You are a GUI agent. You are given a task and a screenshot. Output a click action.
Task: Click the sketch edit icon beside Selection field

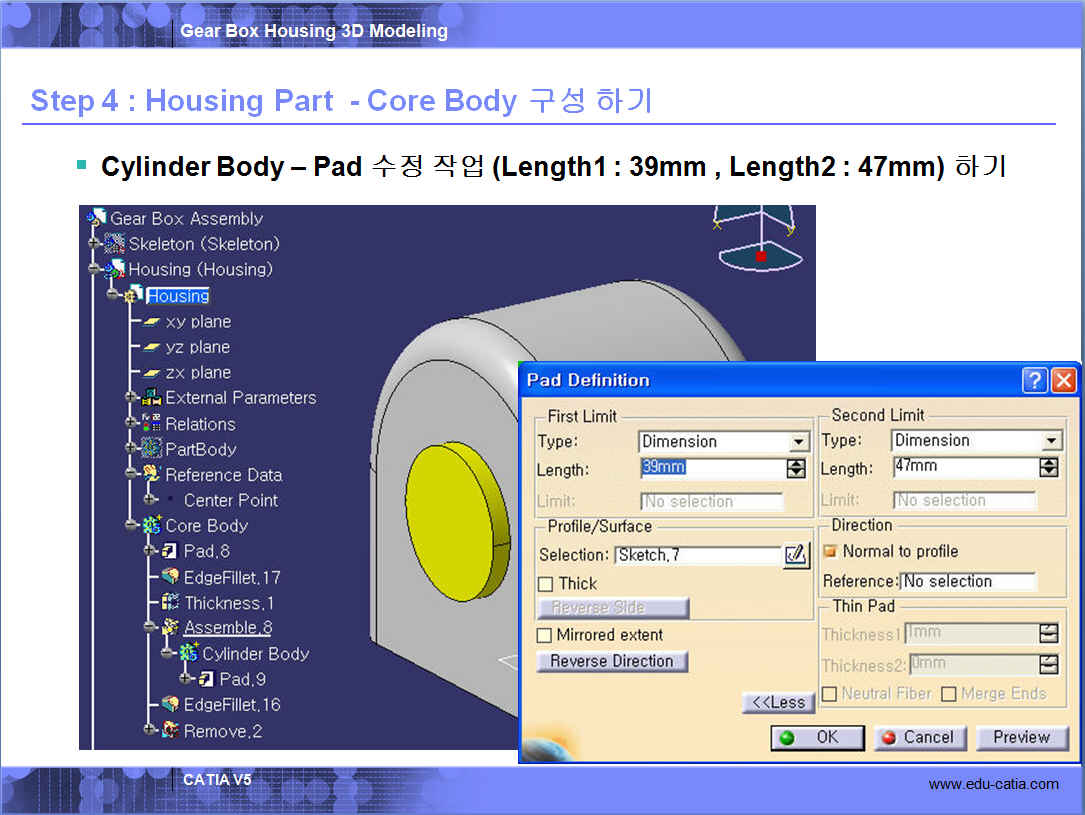click(796, 555)
